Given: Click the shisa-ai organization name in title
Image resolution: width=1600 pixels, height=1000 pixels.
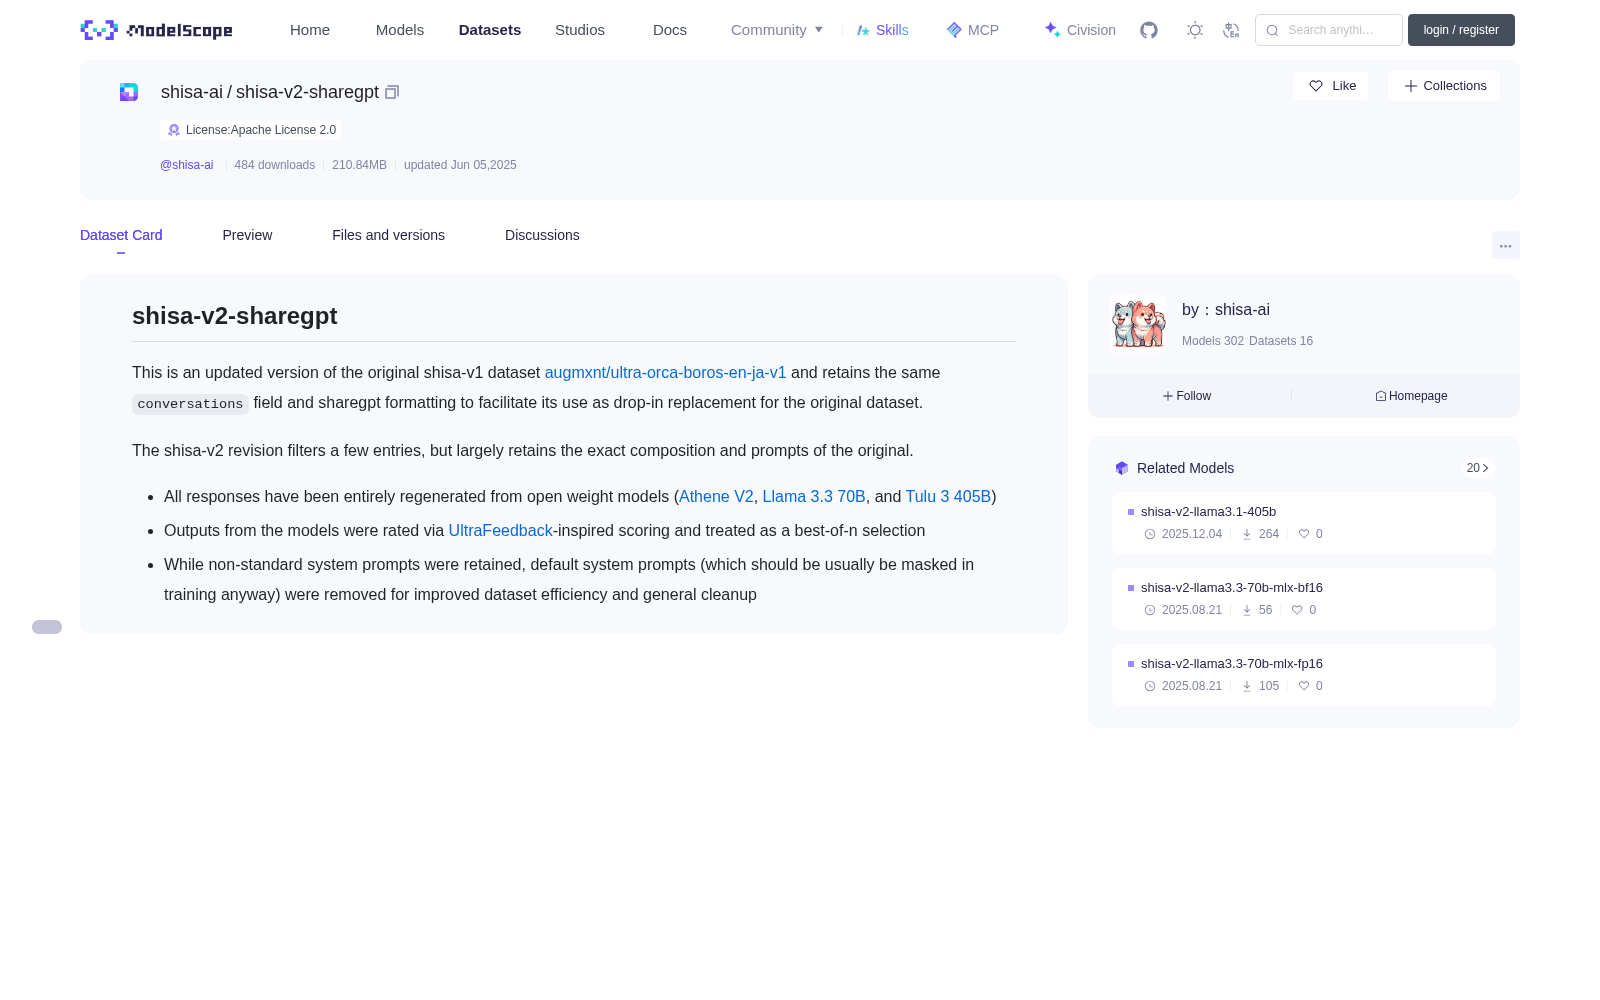Looking at the screenshot, I should [192, 92].
